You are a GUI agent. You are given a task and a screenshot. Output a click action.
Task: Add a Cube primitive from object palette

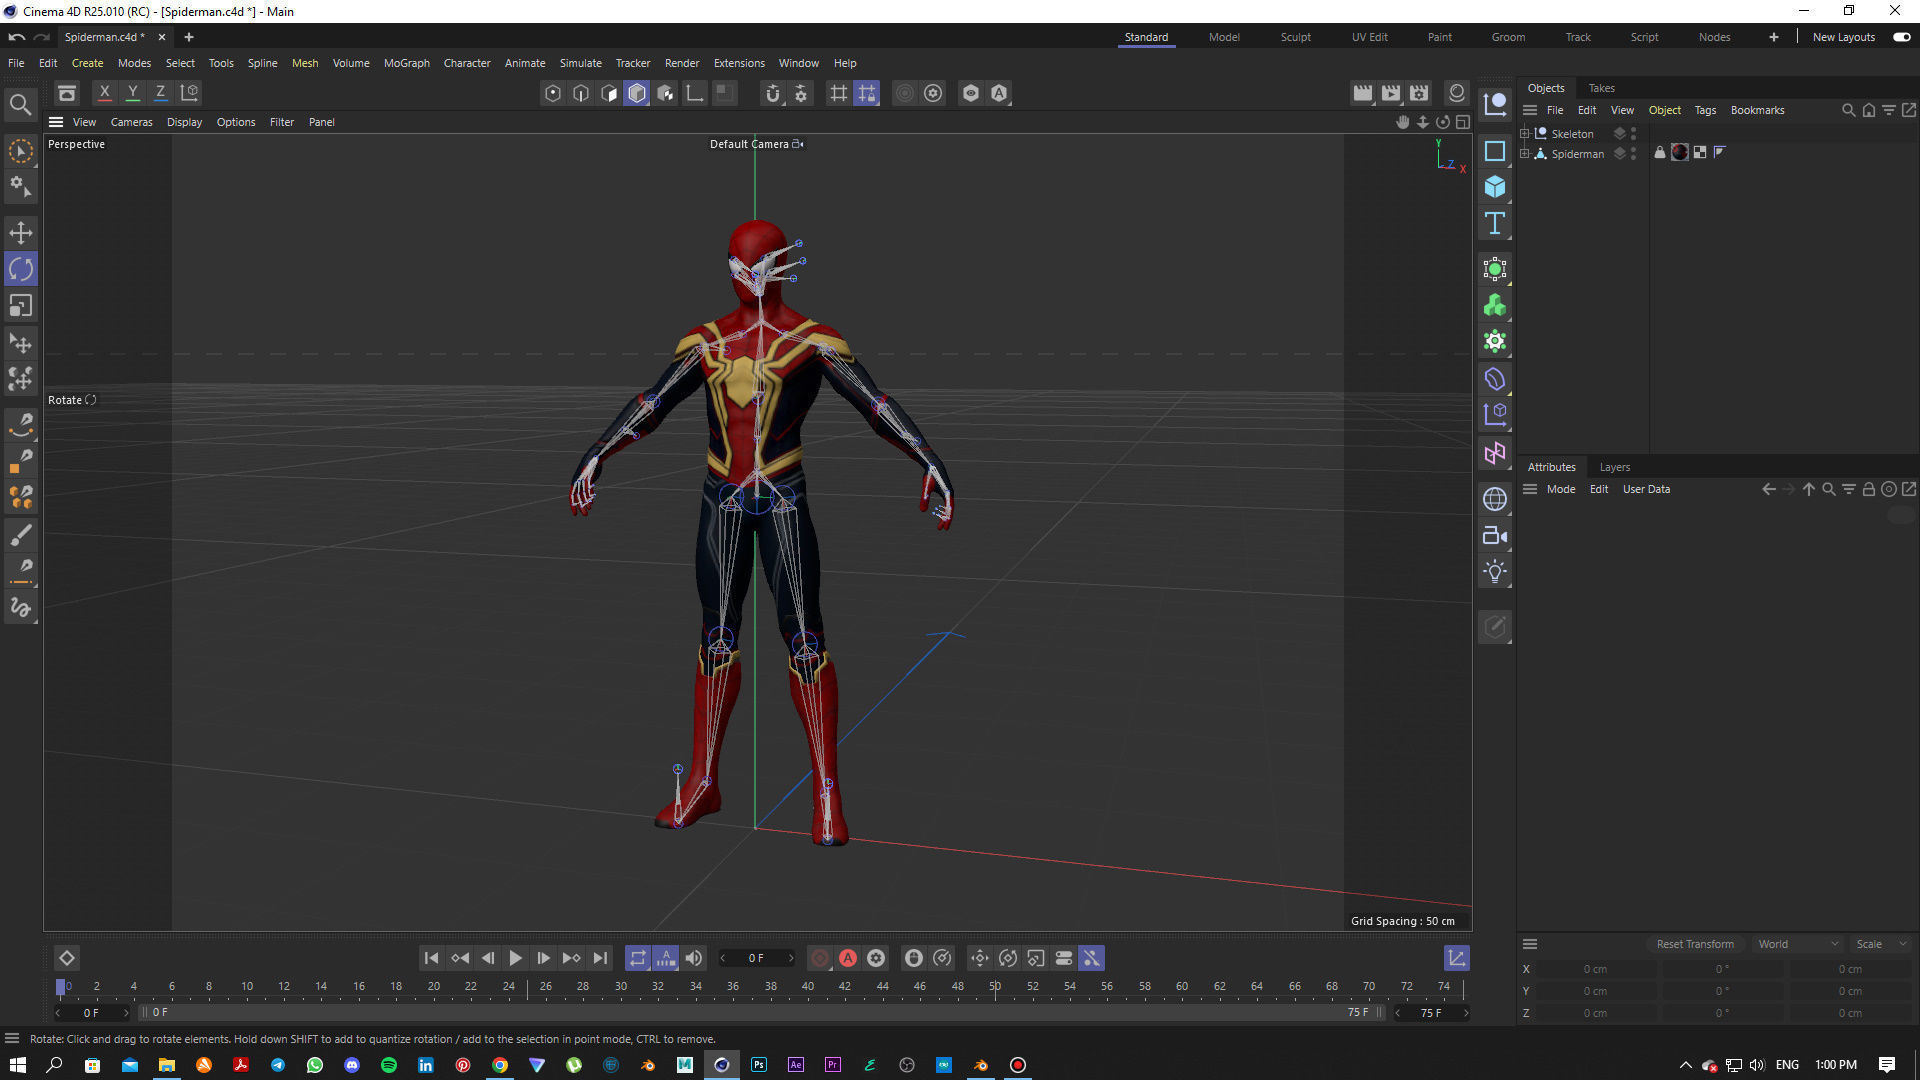[1495, 187]
